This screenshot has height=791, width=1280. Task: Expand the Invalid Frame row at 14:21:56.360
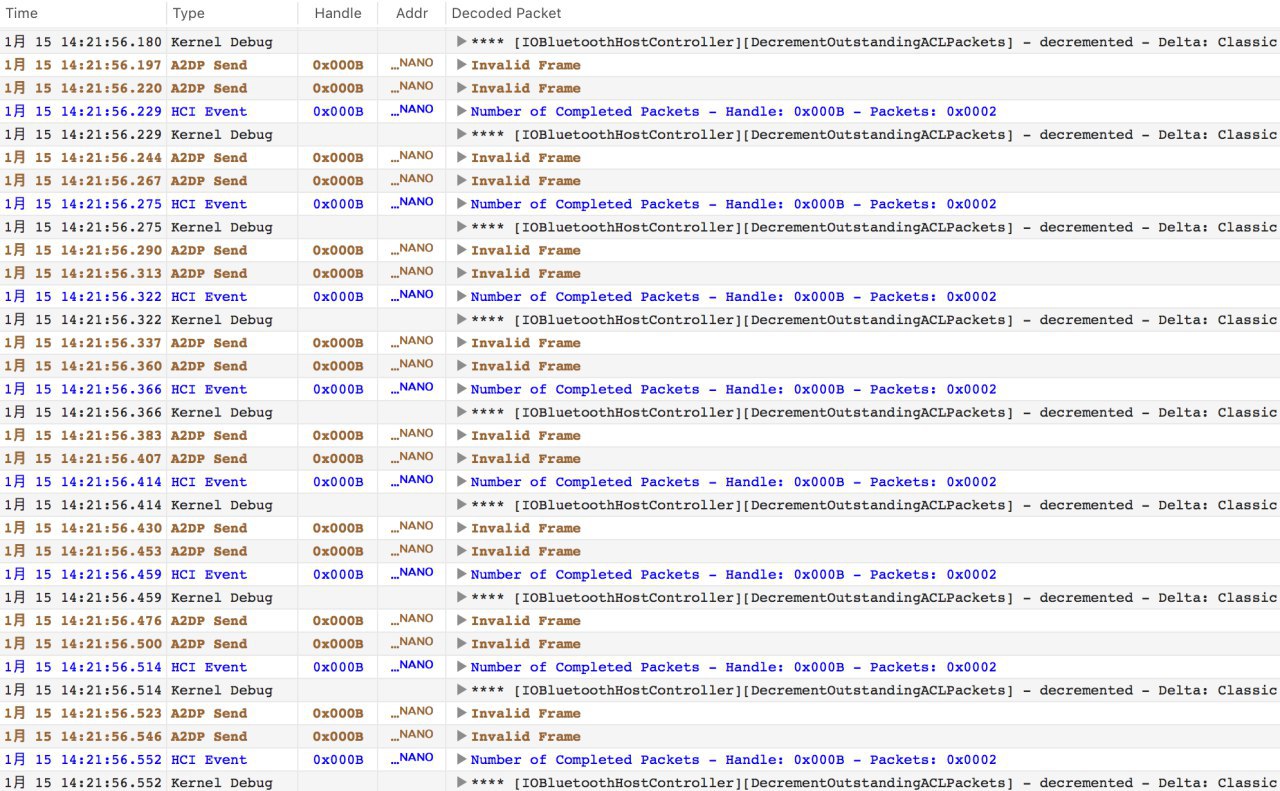(x=461, y=366)
